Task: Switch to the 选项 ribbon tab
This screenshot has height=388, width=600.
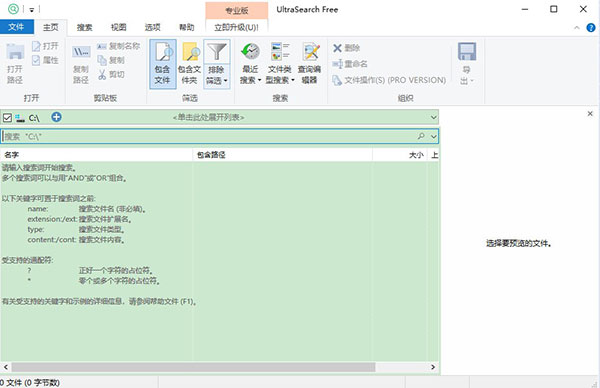Action: point(152,27)
